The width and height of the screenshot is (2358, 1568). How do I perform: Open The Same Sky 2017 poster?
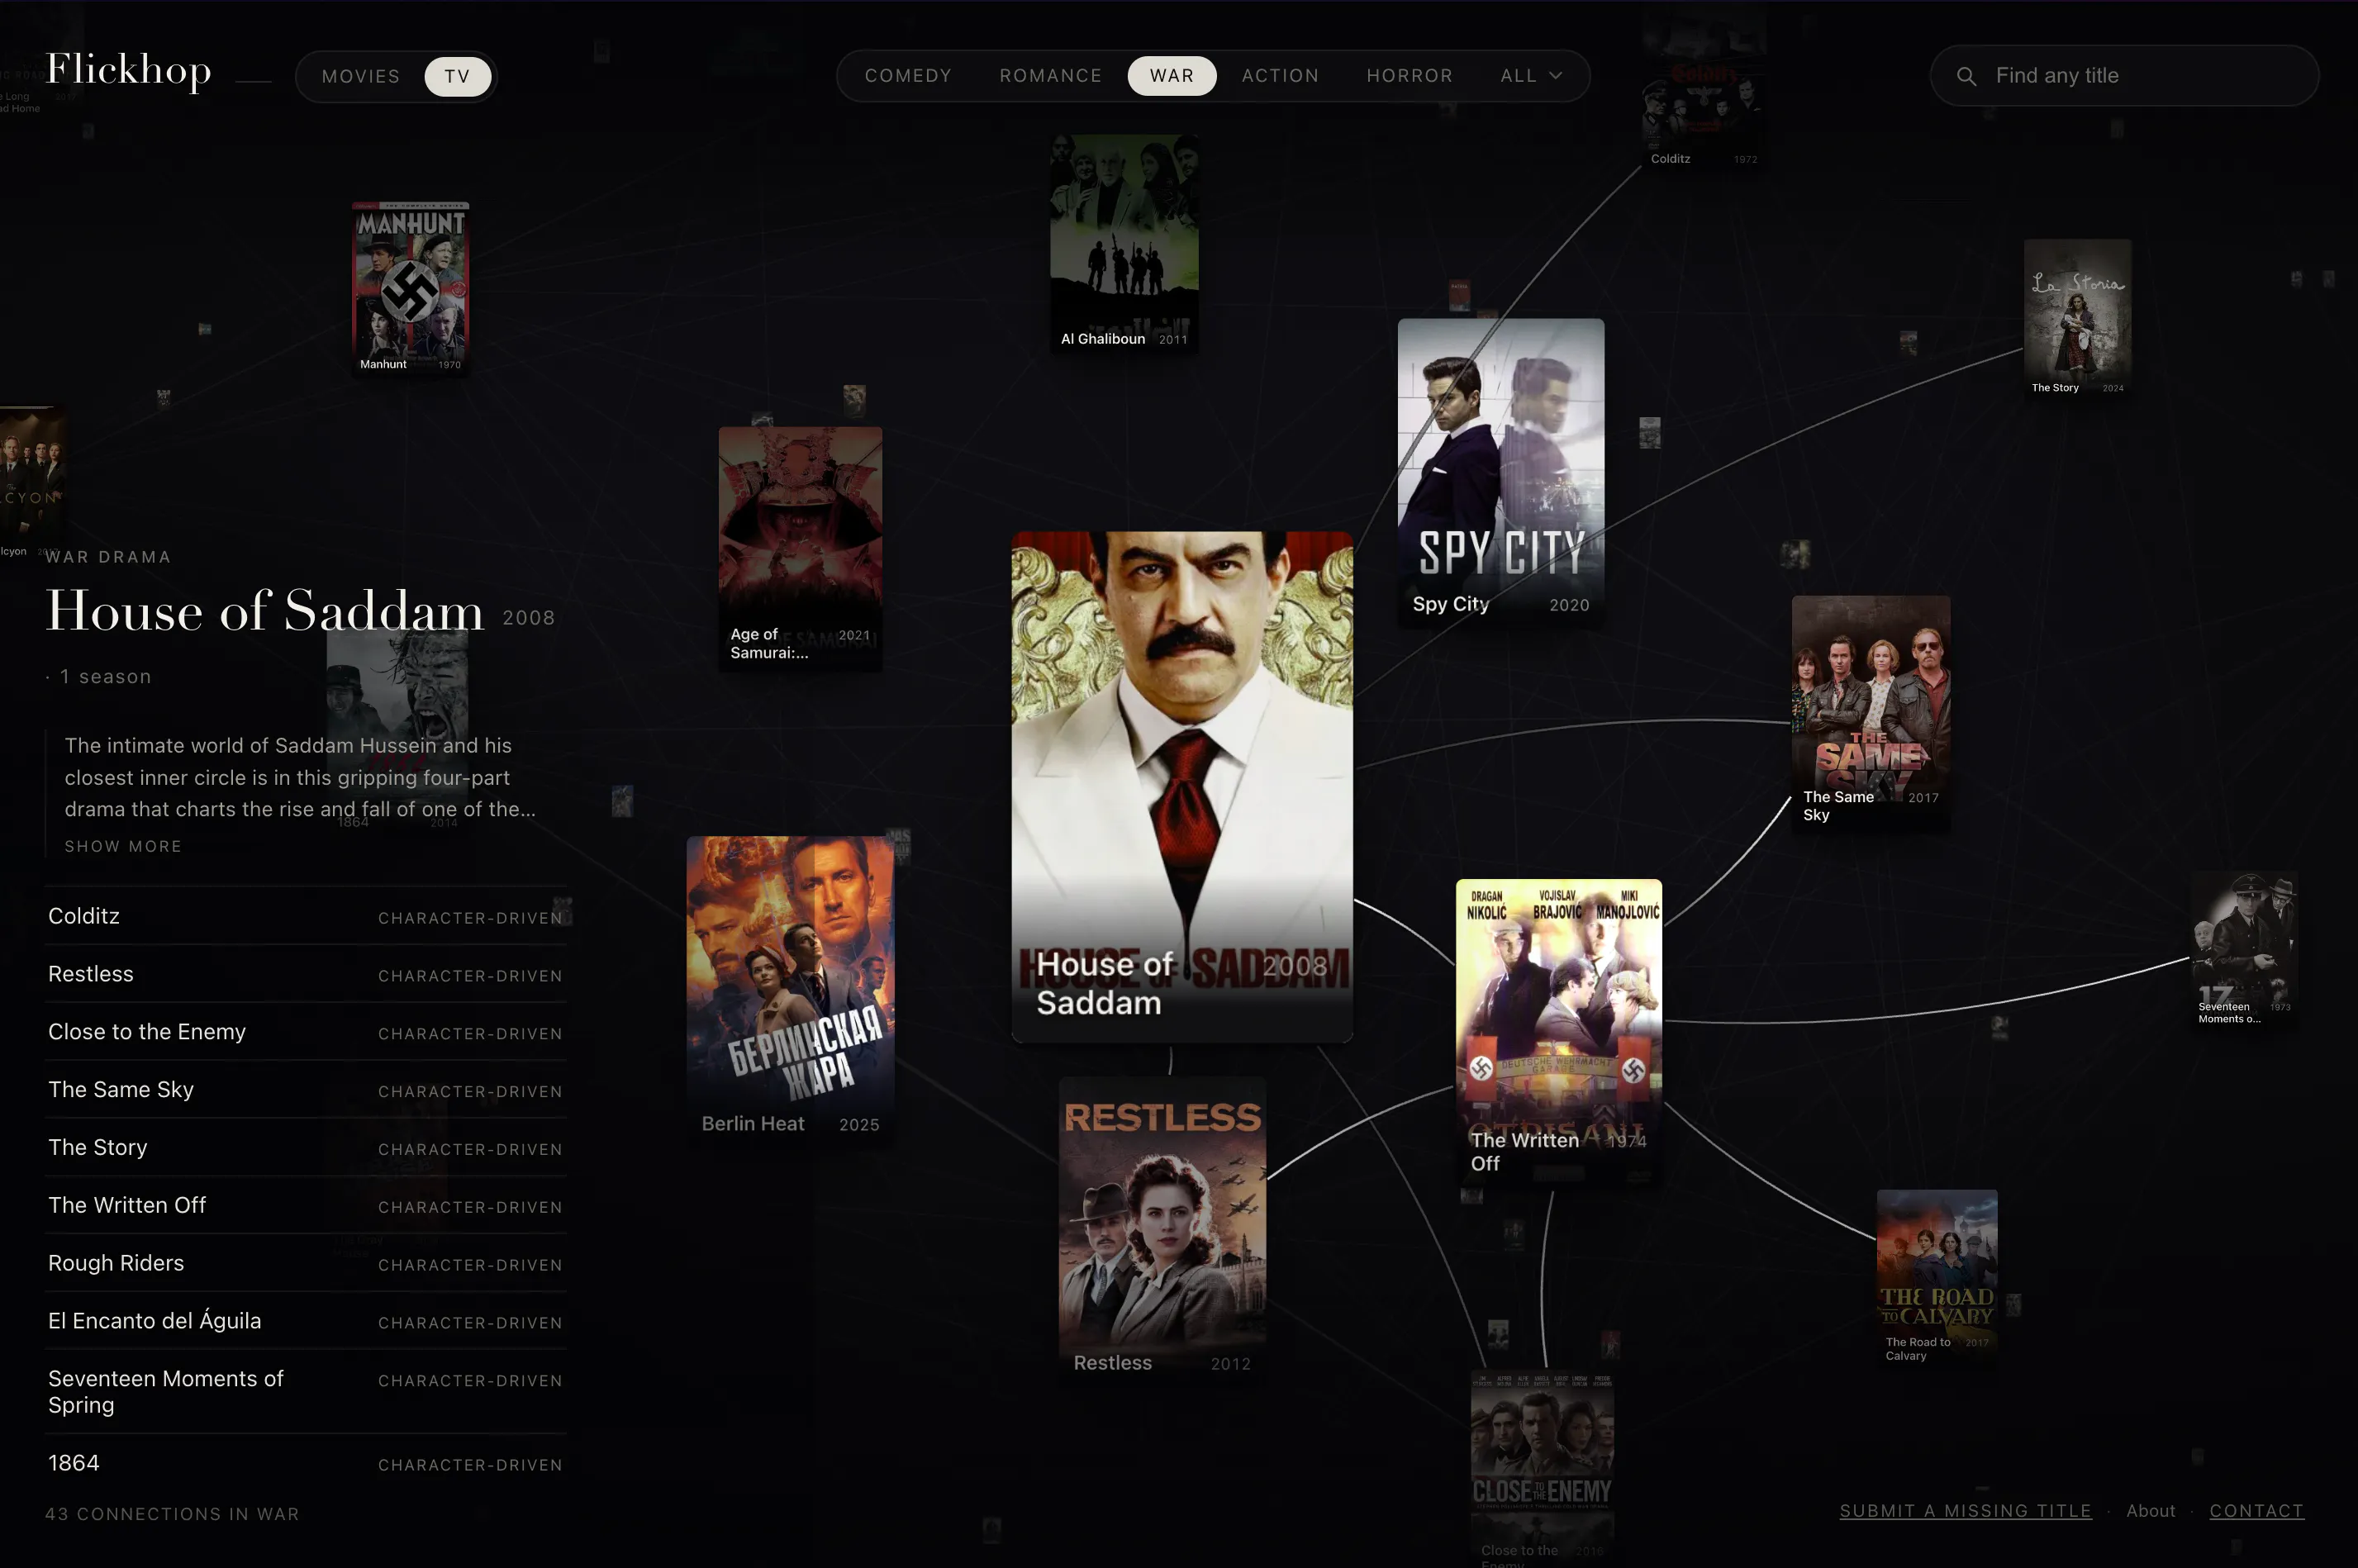[x=1870, y=713]
